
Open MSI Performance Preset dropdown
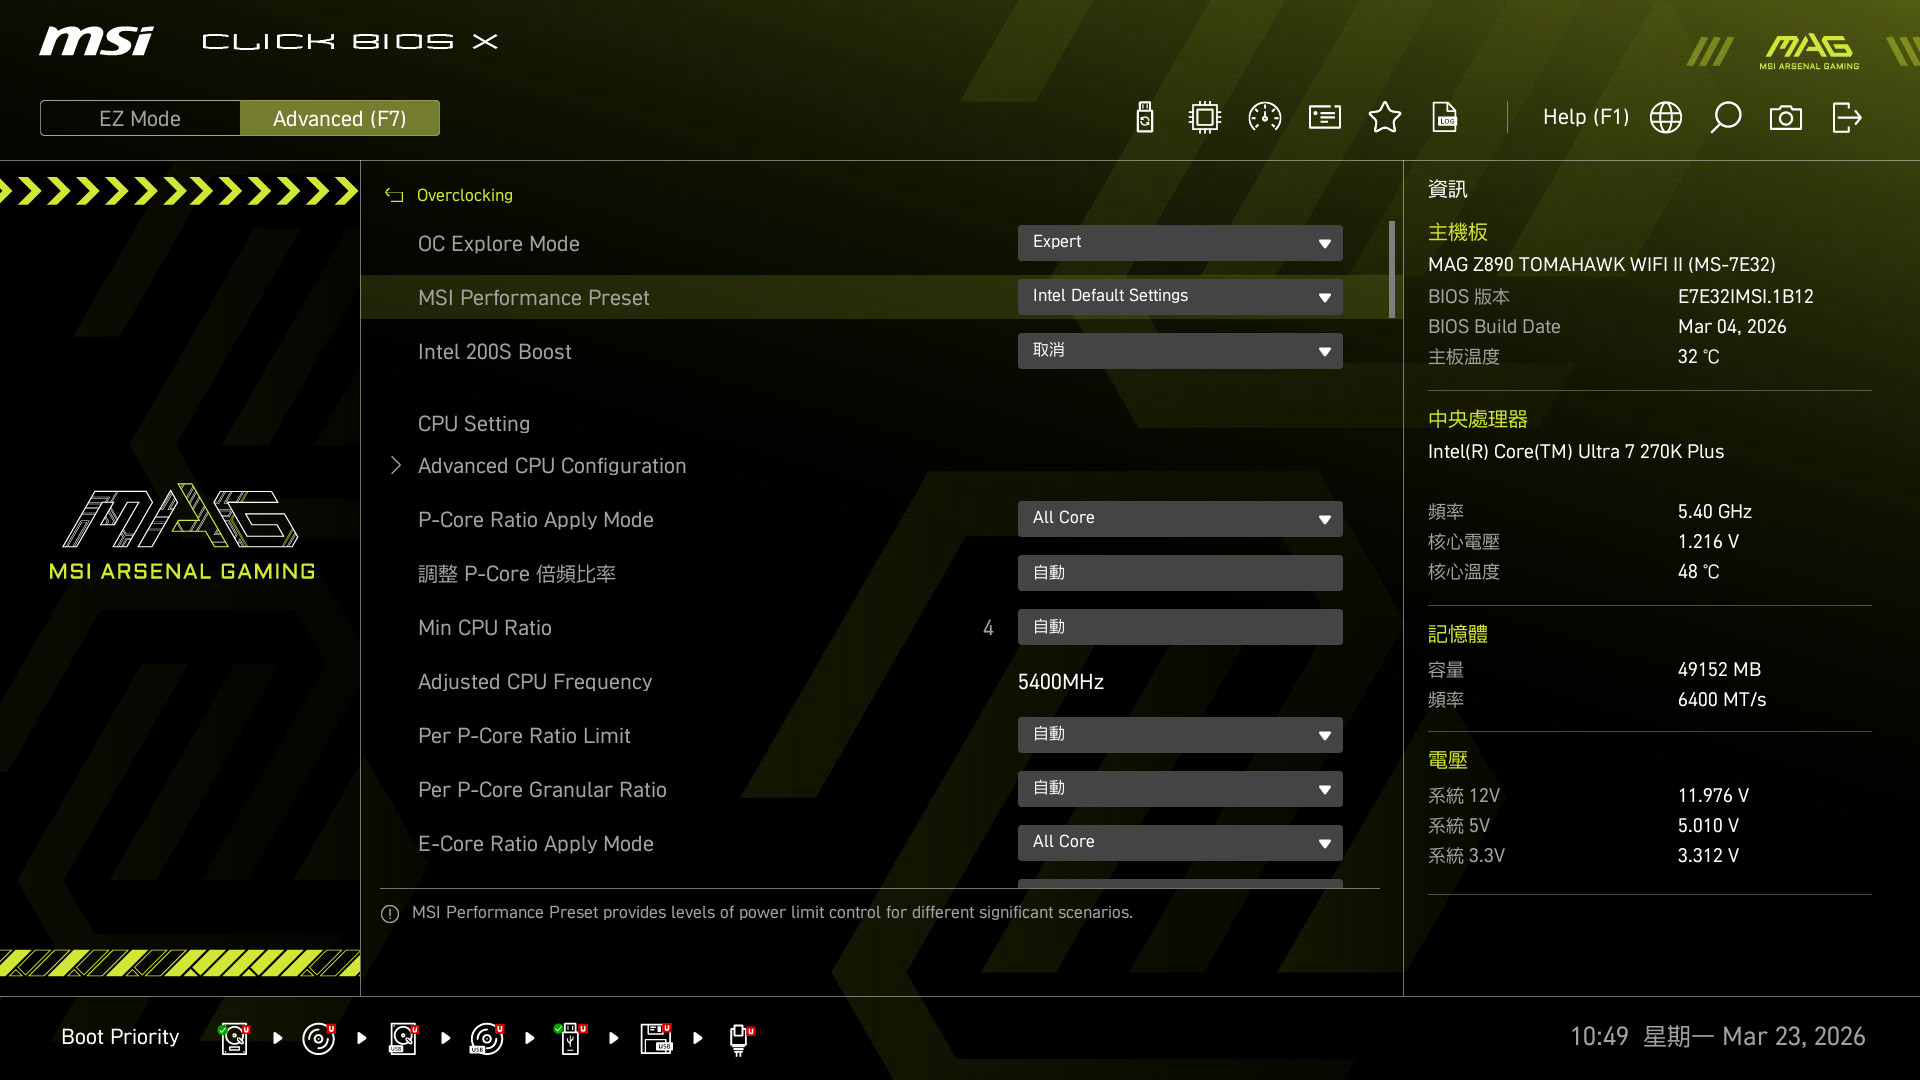click(x=1180, y=297)
